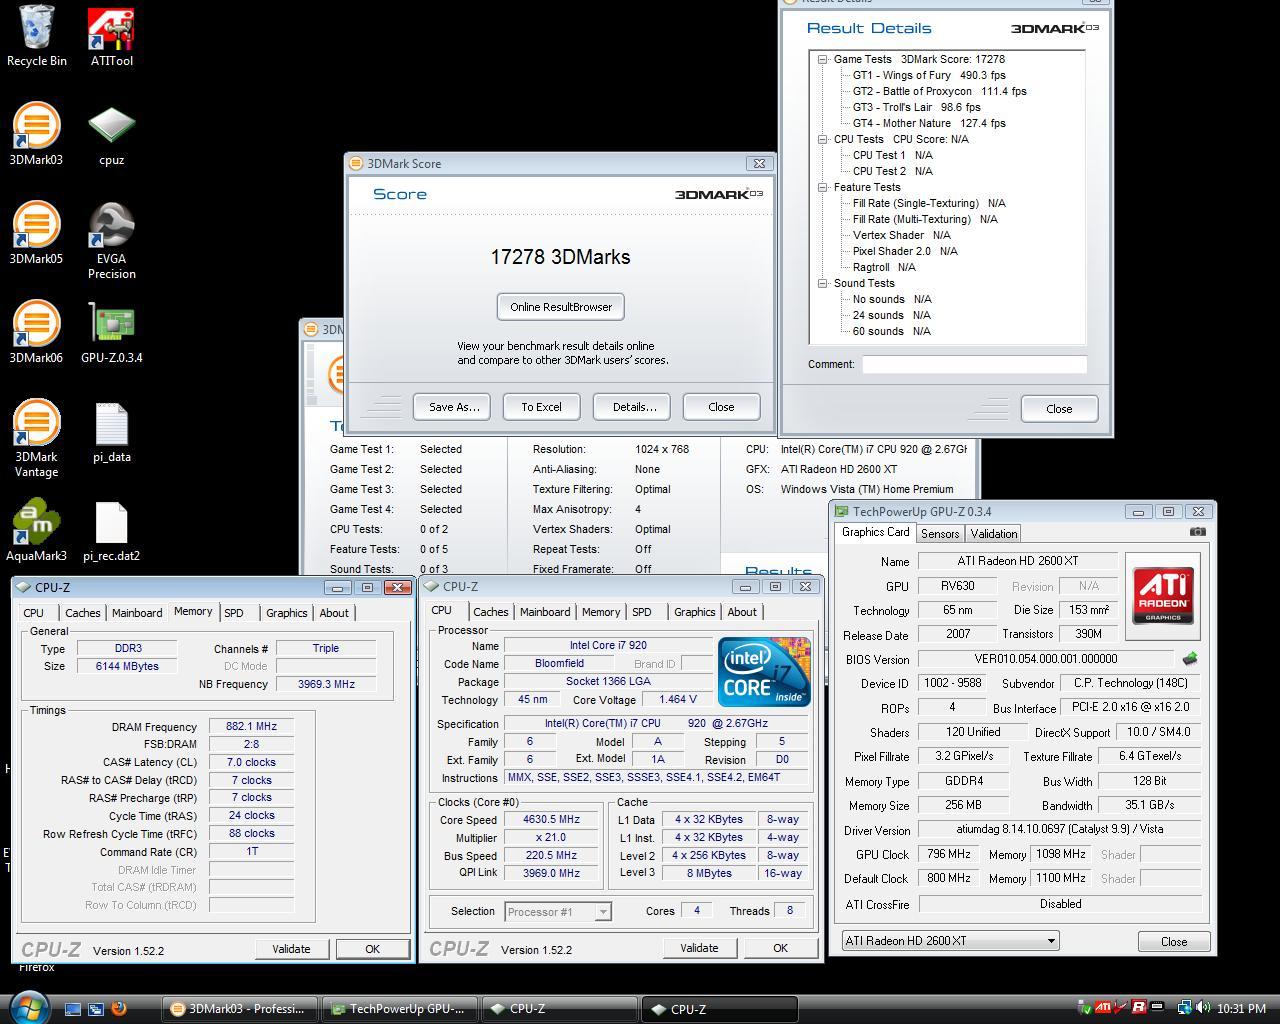Screen dimensions: 1280x1024
Task: Click the GPU-Z screenshot camera icon
Action: 1198,532
